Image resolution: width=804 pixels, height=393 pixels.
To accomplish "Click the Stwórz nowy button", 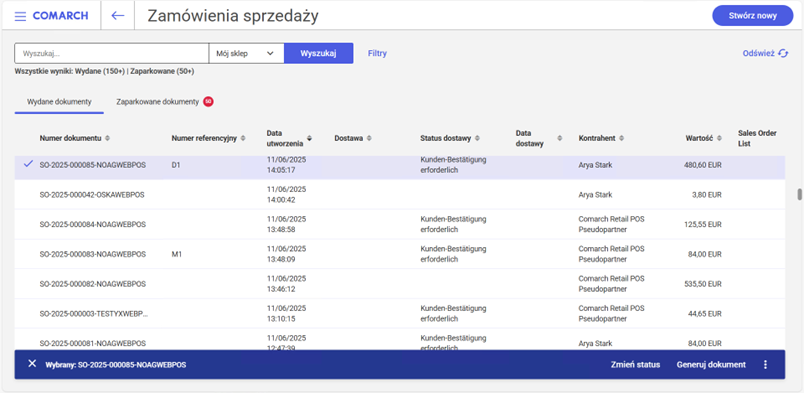I will (x=753, y=16).
